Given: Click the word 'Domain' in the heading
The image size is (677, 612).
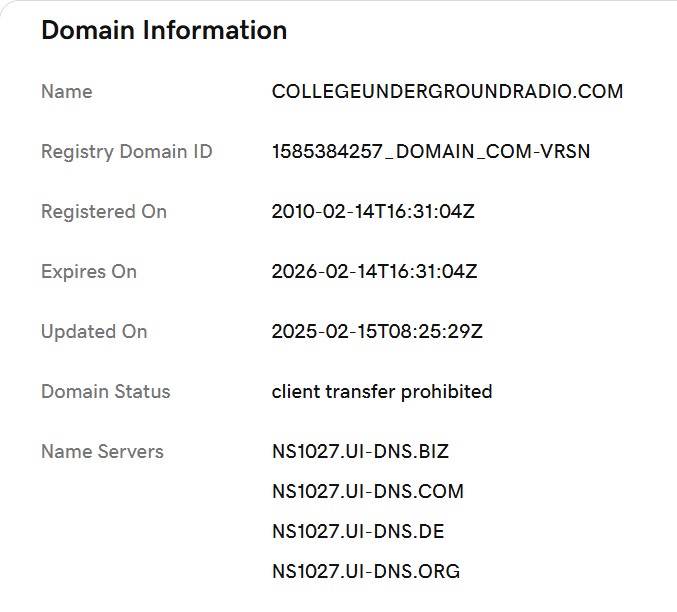Looking at the screenshot, I should point(87,31).
